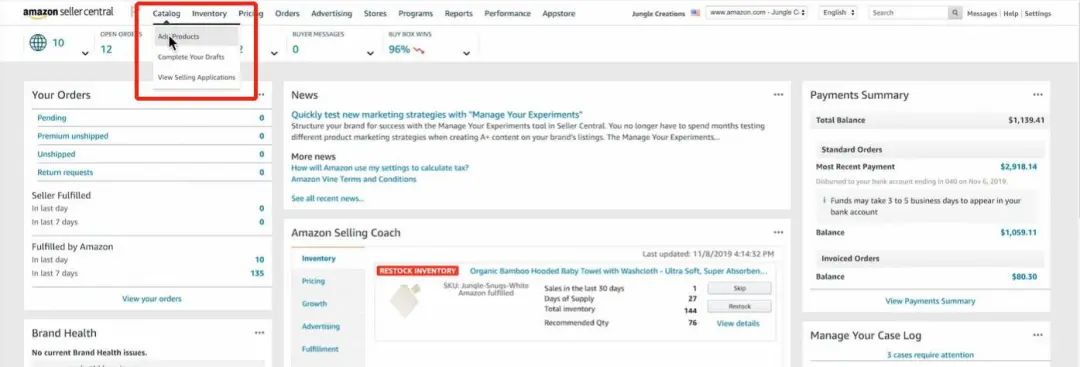The image size is (1080, 367).
Task: Open the Inventory menu
Action: click(x=209, y=14)
